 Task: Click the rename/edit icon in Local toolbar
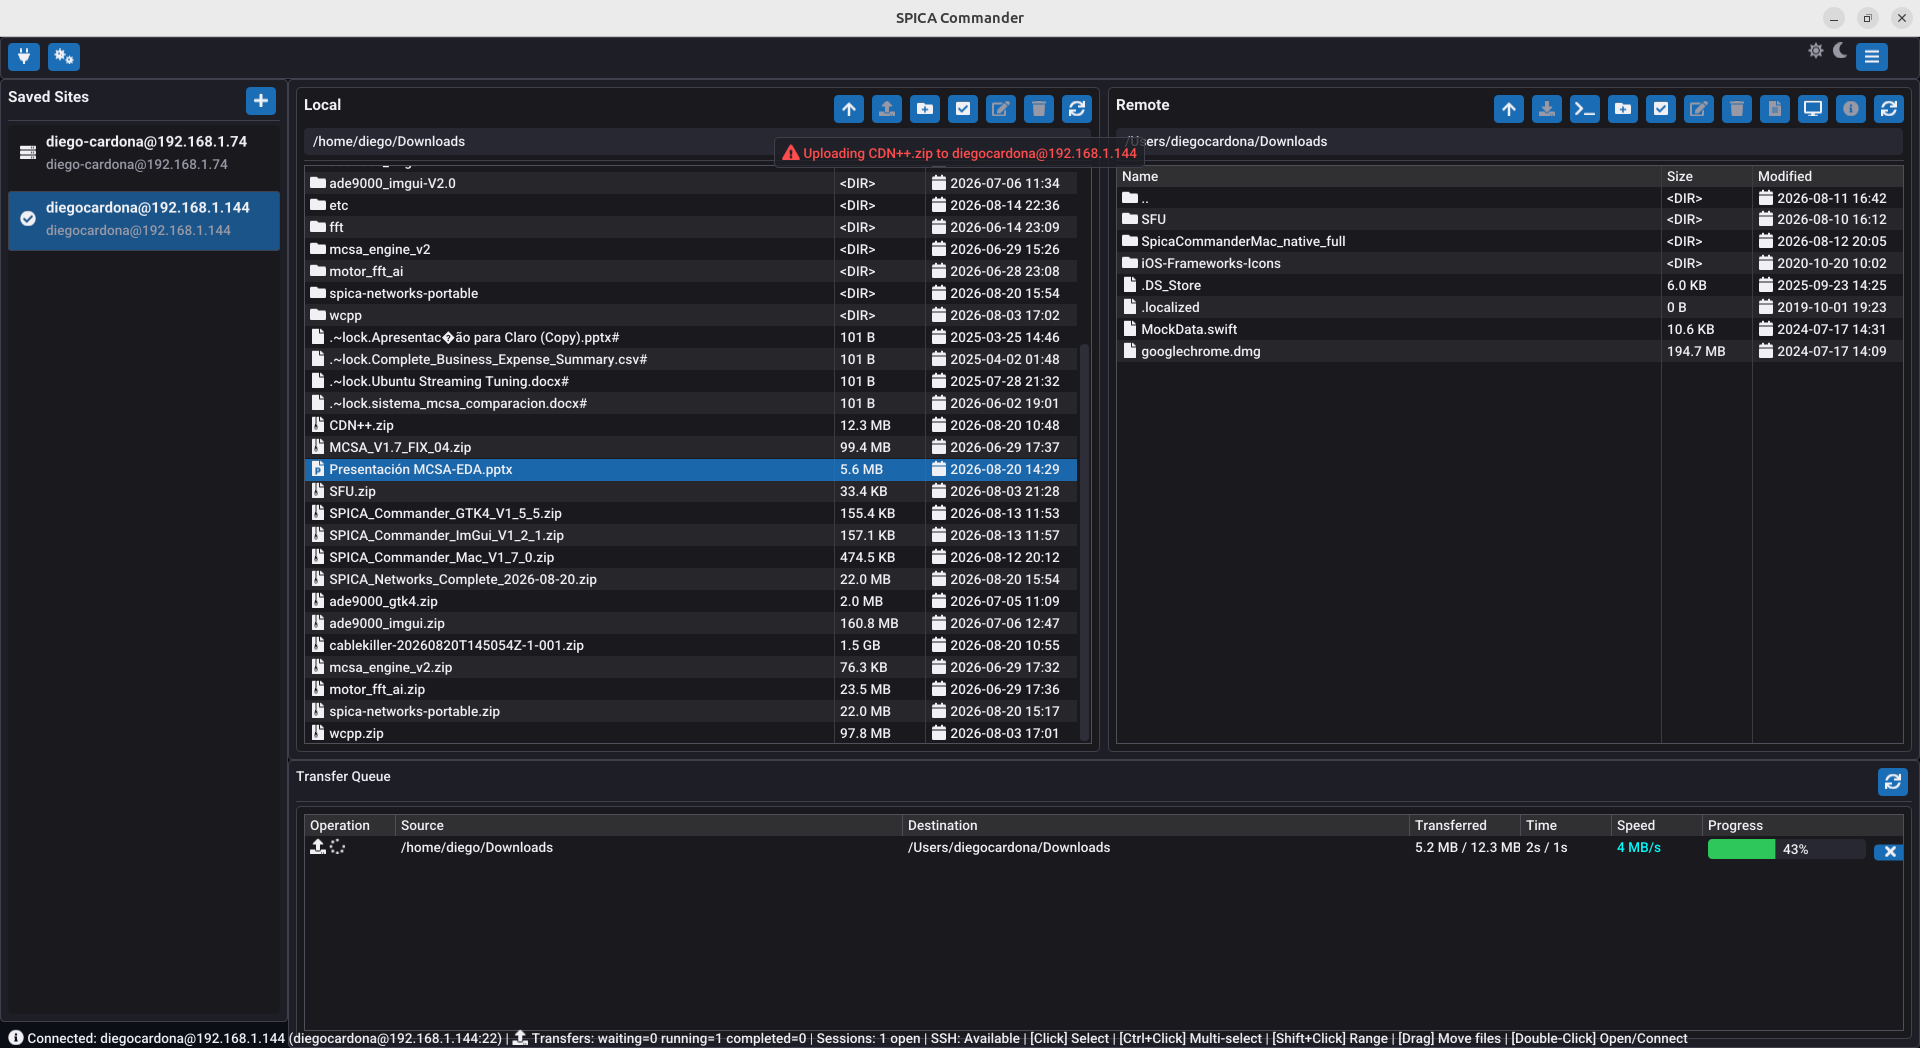click(1001, 109)
